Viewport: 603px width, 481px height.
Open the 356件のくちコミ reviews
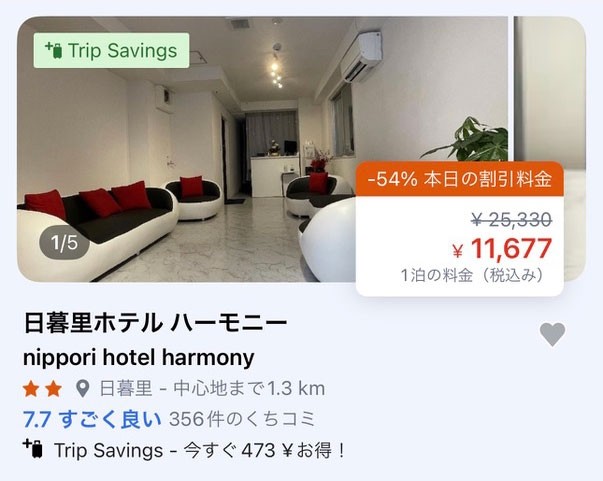point(242,419)
